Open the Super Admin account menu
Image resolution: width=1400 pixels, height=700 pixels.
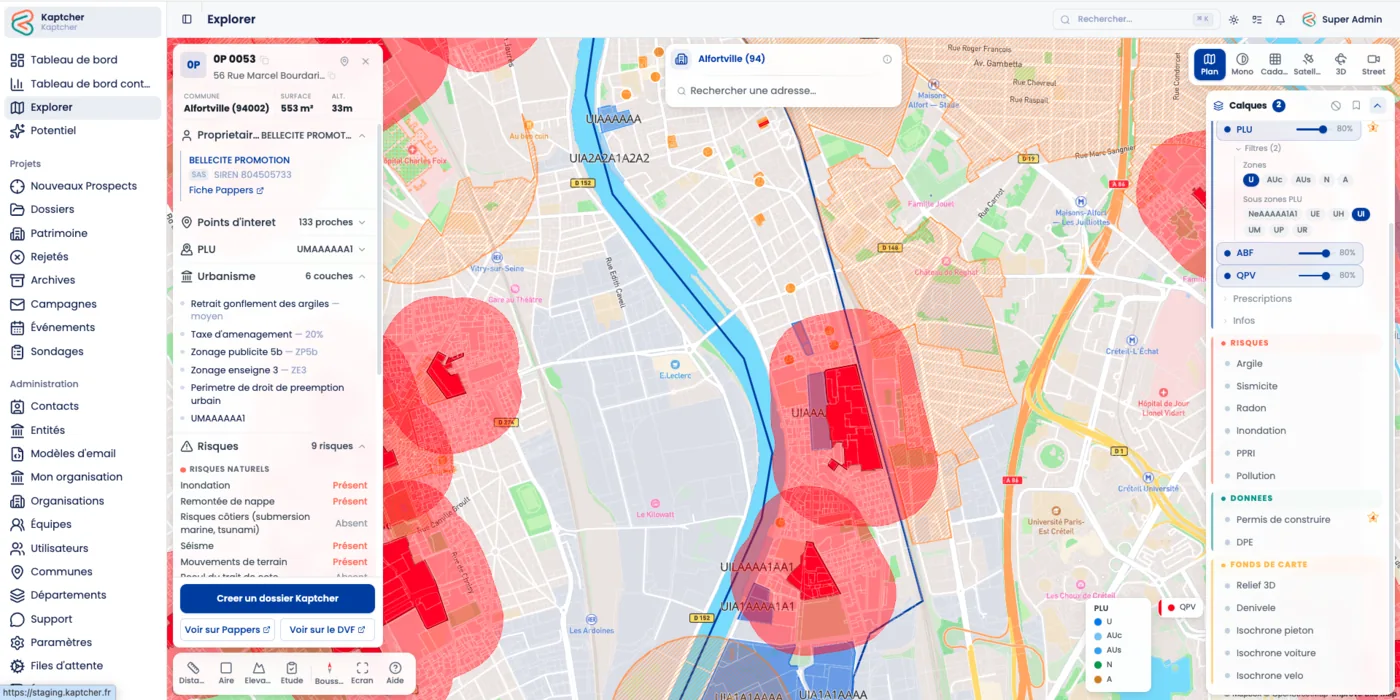tap(1342, 19)
